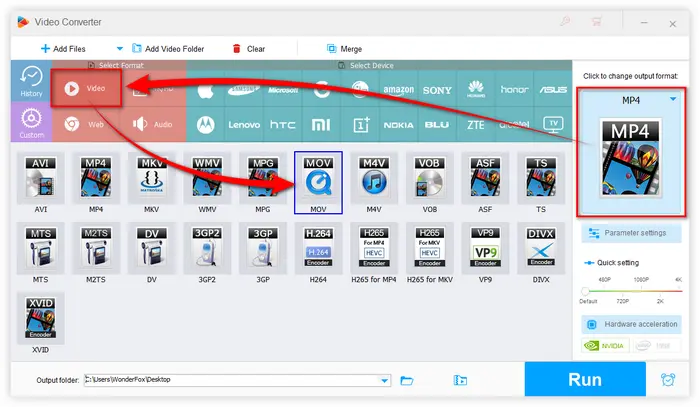Choose the DIVX encoder format
The width and height of the screenshot is (700, 407).
541,248
